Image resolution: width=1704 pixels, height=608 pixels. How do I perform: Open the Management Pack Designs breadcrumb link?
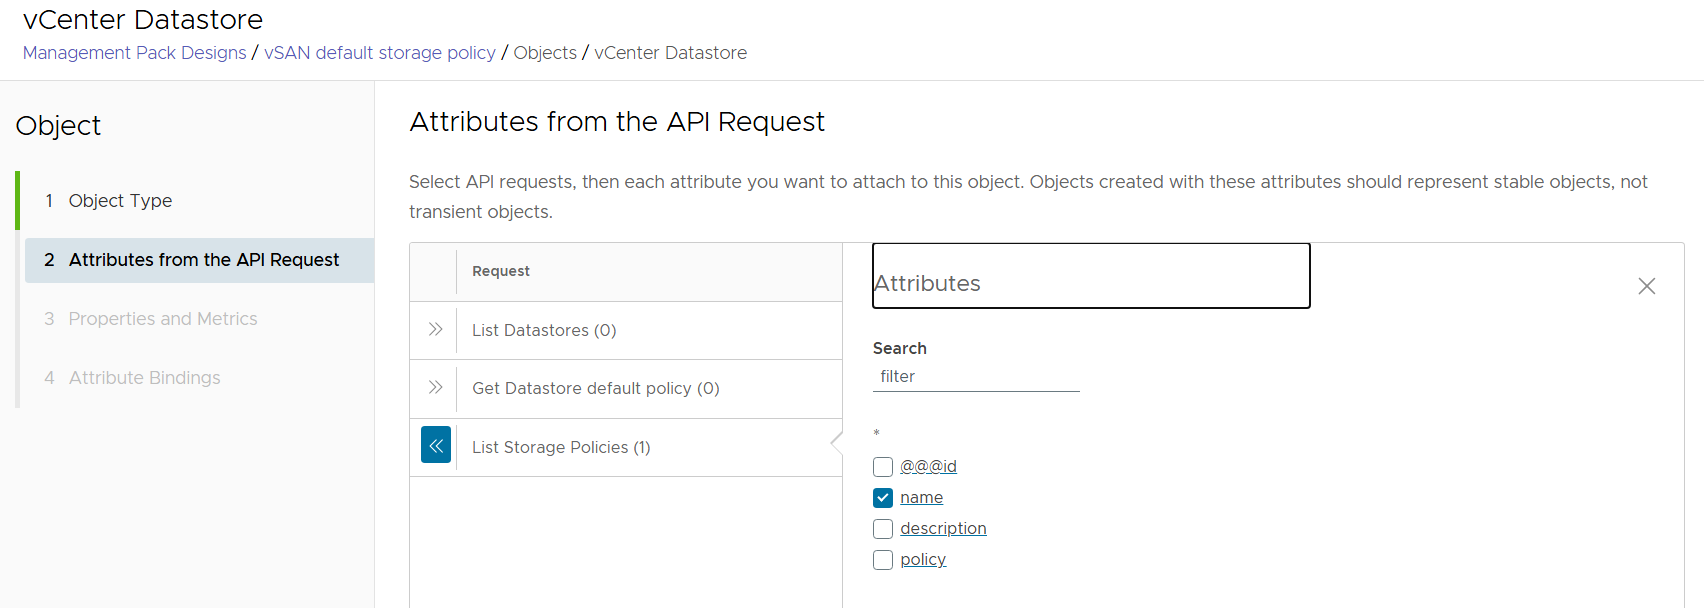[134, 53]
